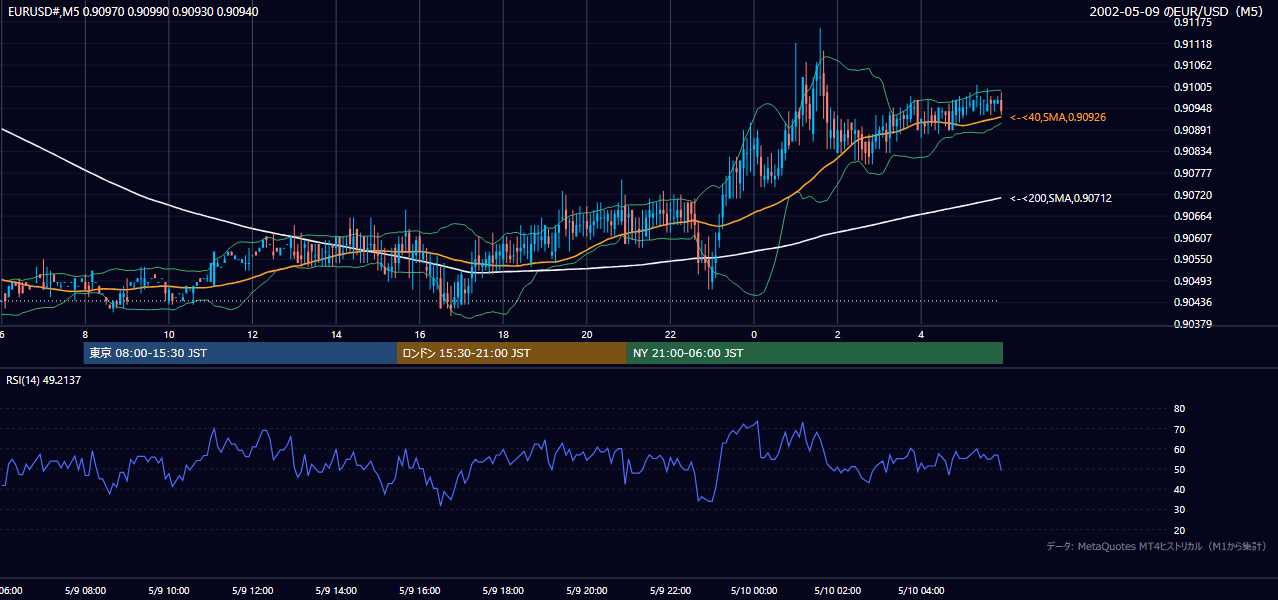1278x600 pixels.
Task: Click hour label 2 under the price chart
Action: (x=838, y=334)
